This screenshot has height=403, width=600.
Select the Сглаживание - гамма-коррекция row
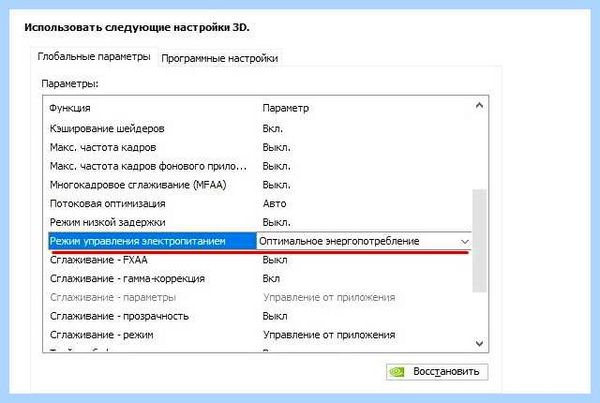[260, 279]
